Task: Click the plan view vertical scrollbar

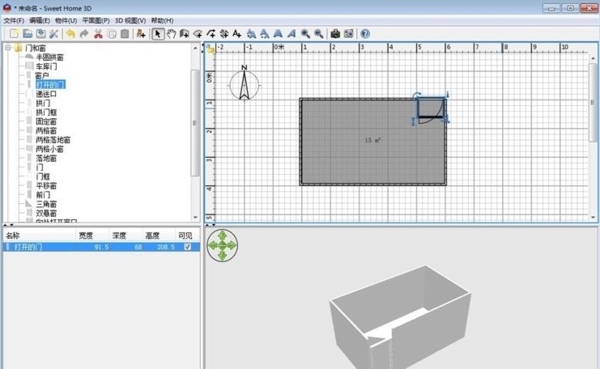Action: [593, 103]
